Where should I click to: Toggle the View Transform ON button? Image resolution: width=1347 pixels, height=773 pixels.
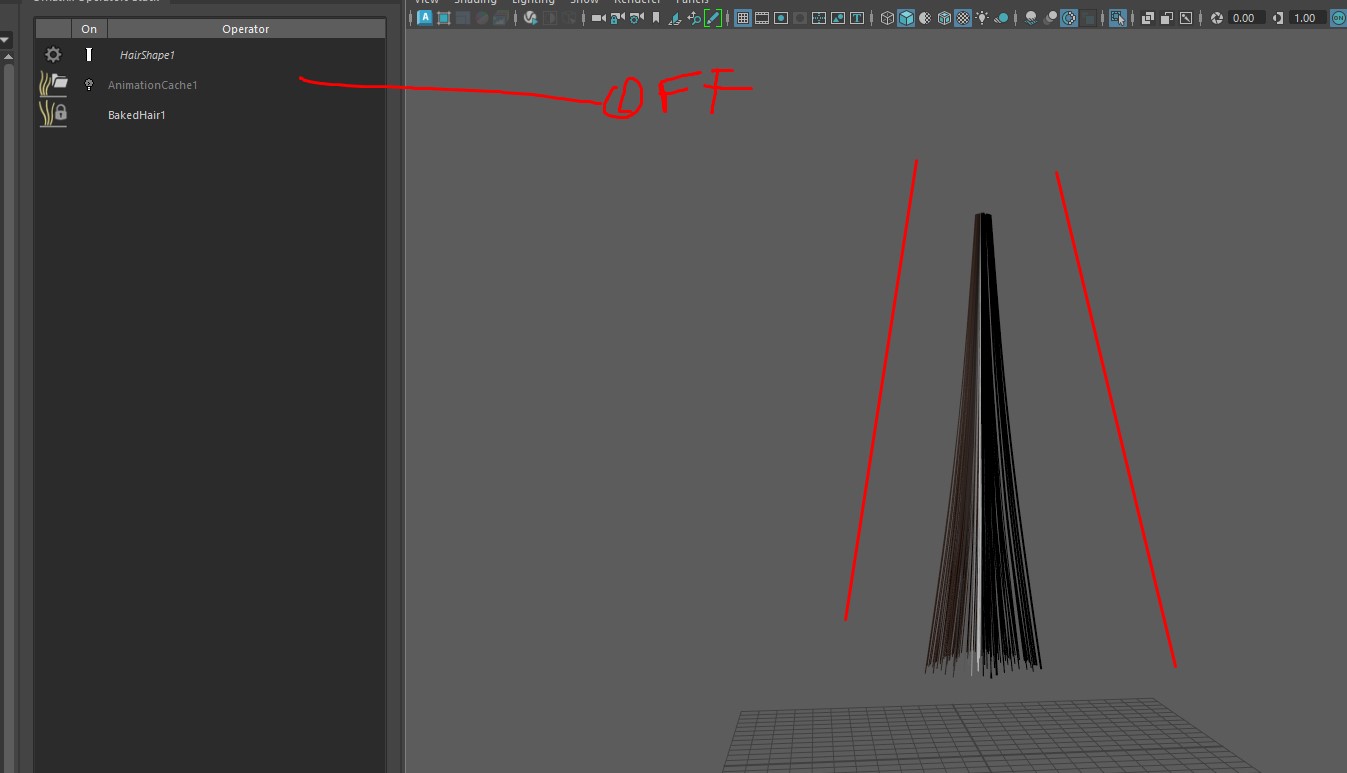pos(1338,18)
